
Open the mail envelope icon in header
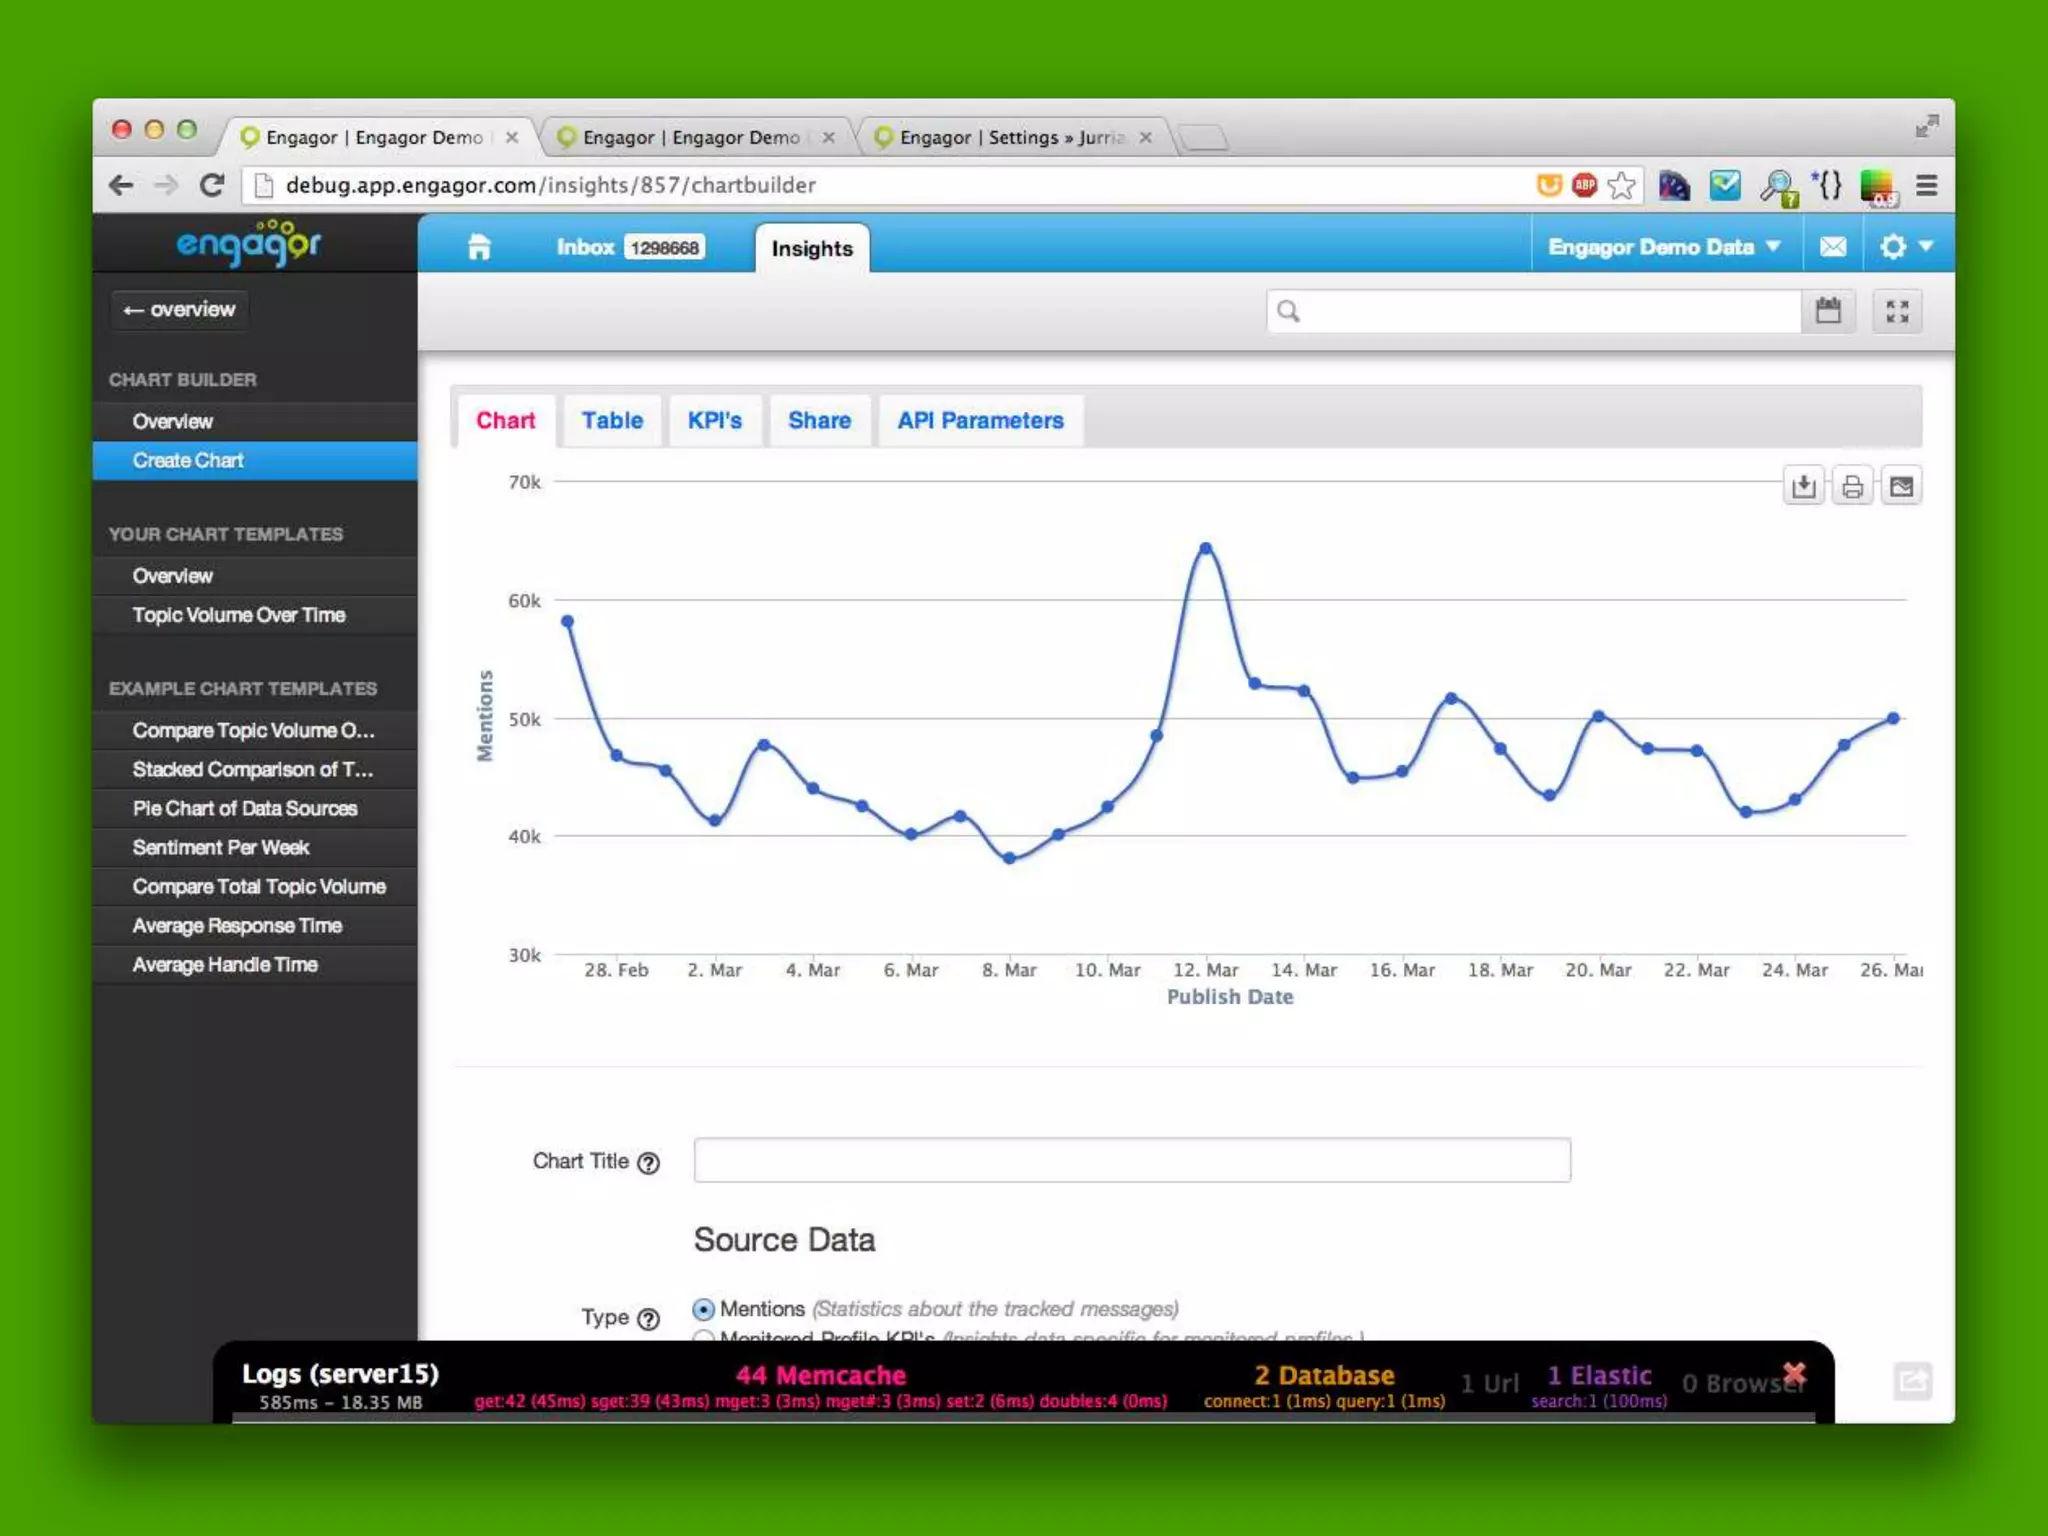tap(1832, 247)
